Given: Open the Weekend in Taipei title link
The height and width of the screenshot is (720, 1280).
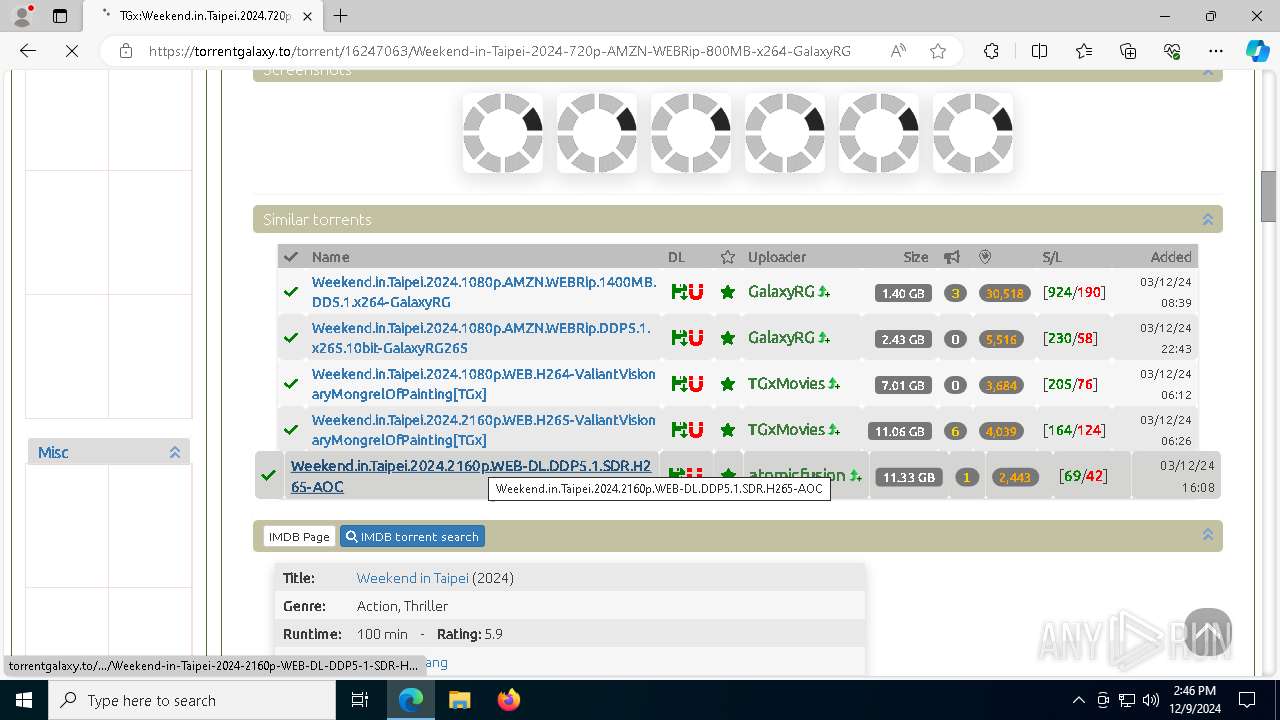Looking at the screenshot, I should coord(413,578).
